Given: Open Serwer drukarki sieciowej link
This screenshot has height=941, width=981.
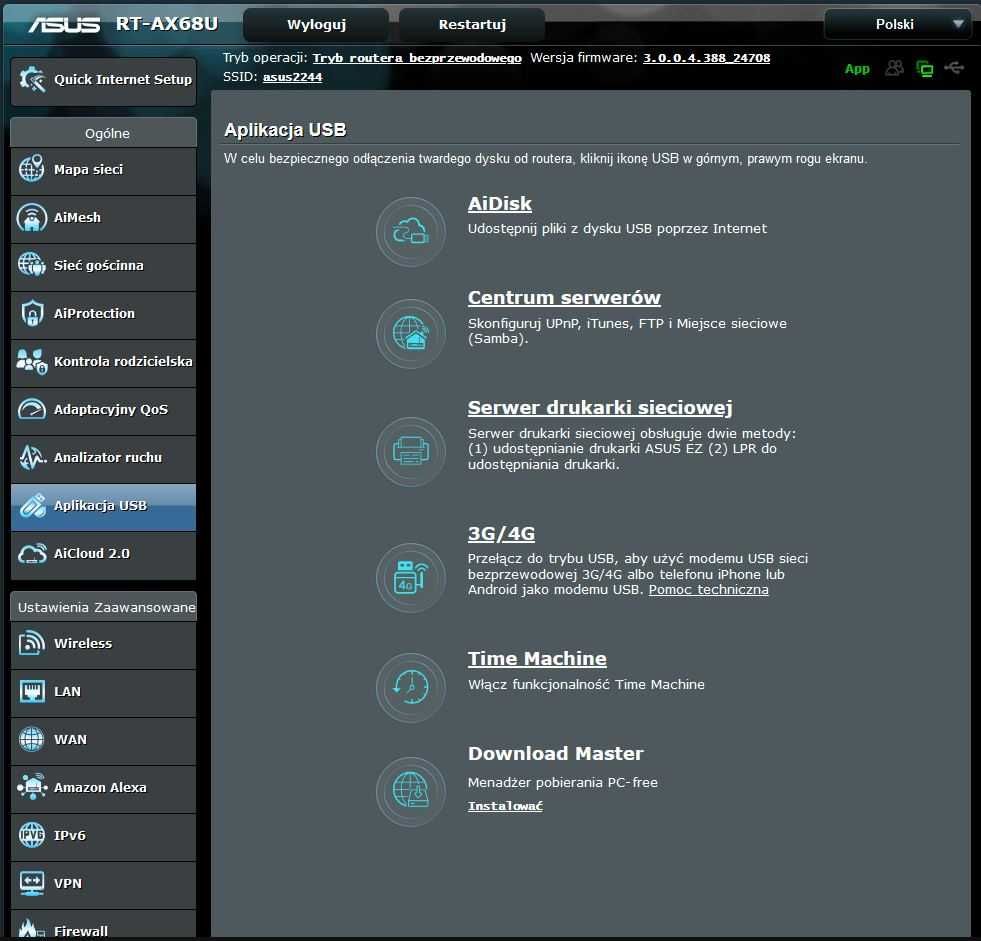Looking at the screenshot, I should [600, 407].
